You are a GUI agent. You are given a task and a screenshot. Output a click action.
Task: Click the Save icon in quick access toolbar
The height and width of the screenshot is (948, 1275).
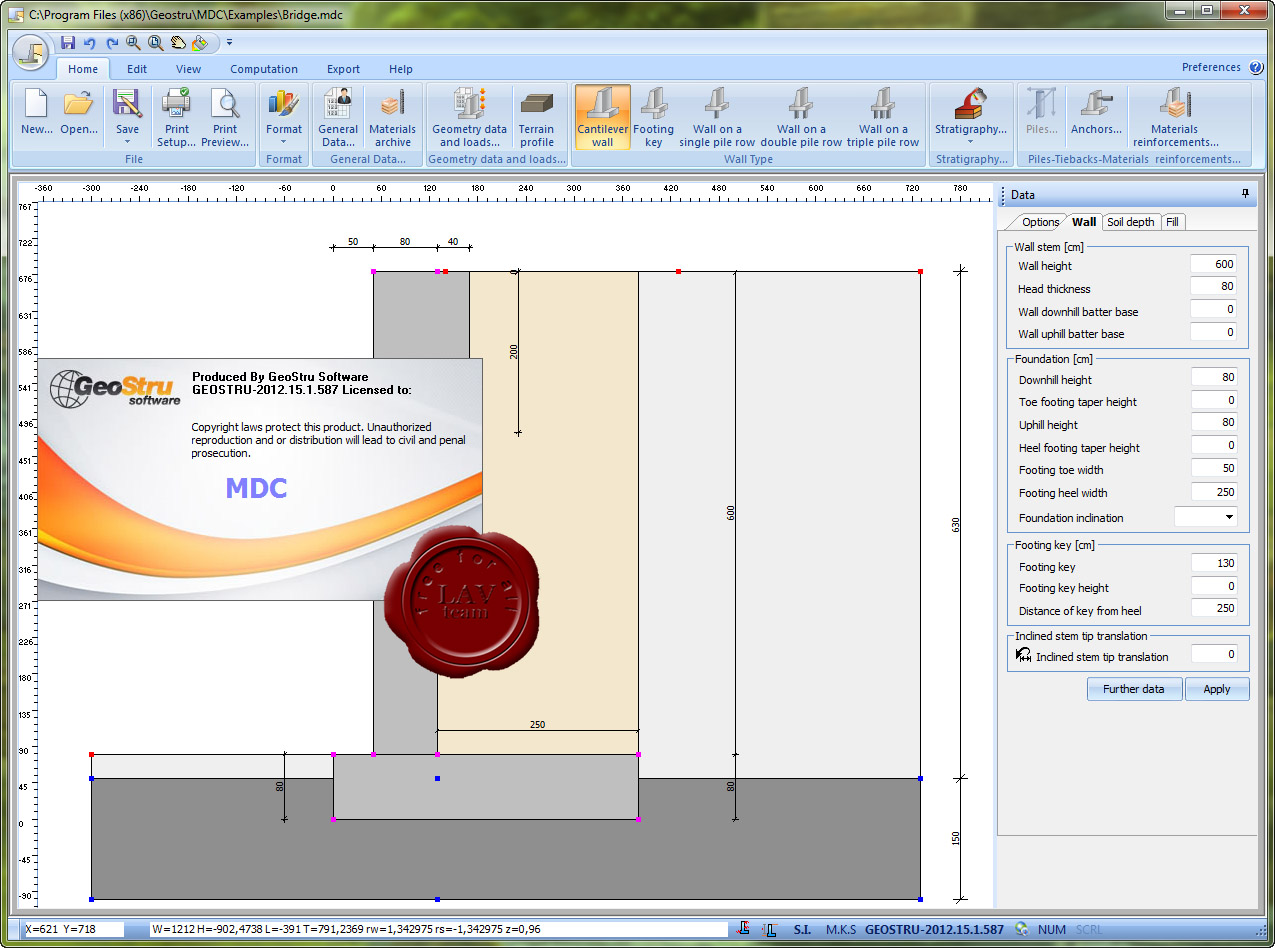(68, 43)
